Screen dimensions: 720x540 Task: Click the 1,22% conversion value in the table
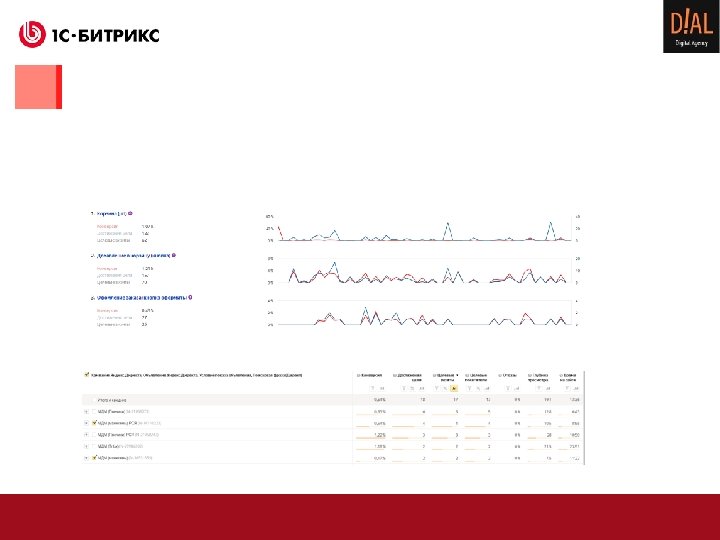tap(379, 435)
